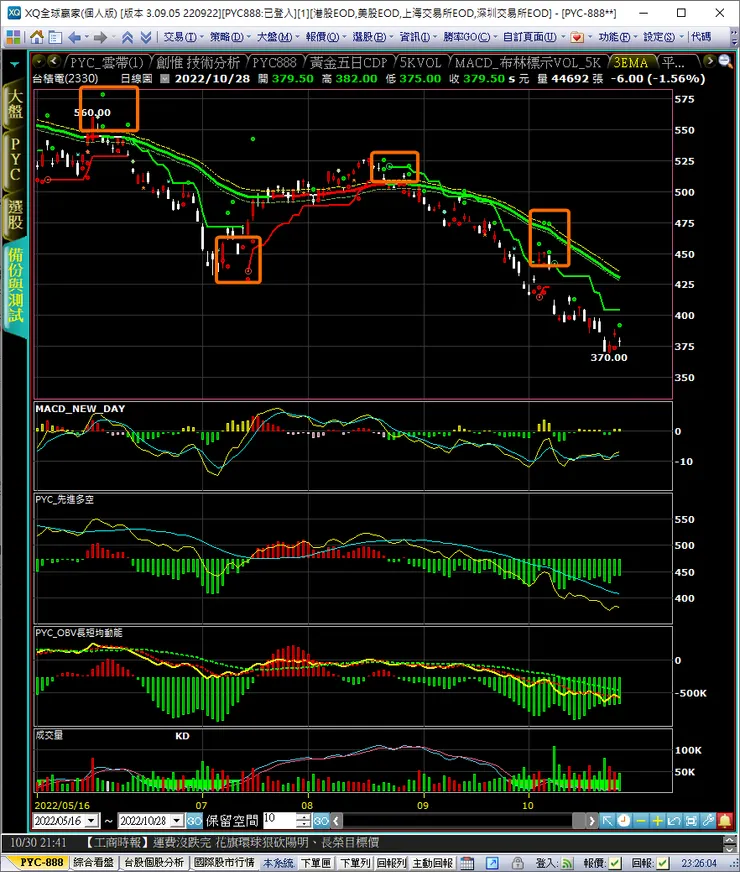Click the magnifier search icon near tabs
Viewport: 740px width, 872px height.
725,61
